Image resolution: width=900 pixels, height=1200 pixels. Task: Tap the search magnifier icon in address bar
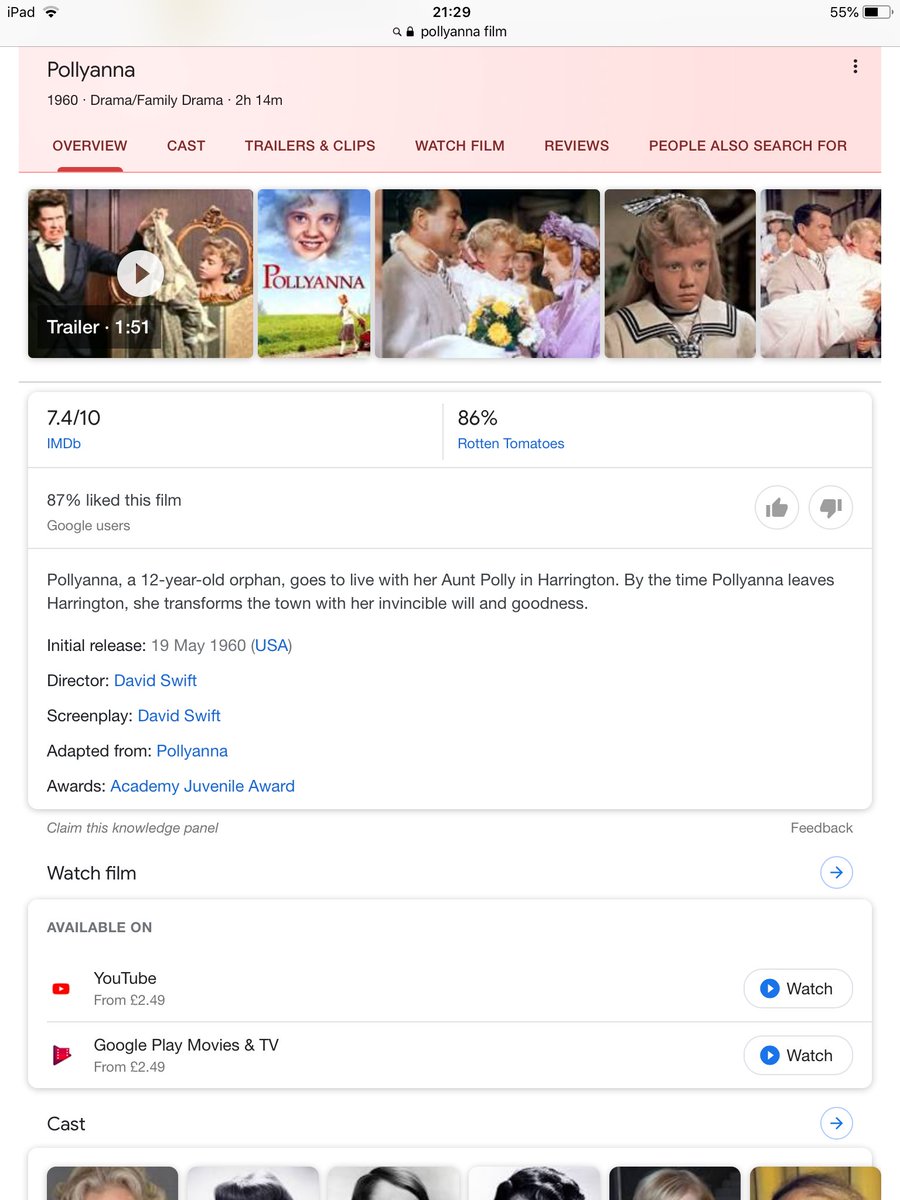click(397, 32)
